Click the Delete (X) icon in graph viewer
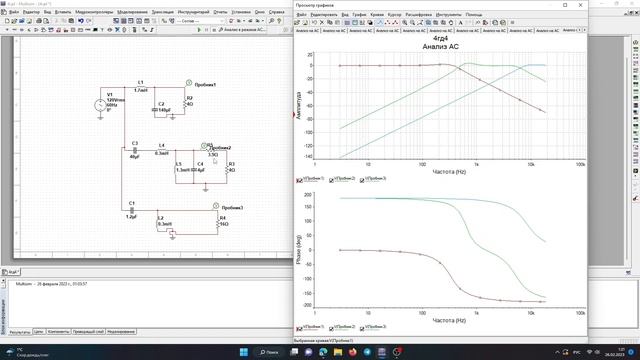This screenshot has height=360, width=640. [x=322, y=23]
